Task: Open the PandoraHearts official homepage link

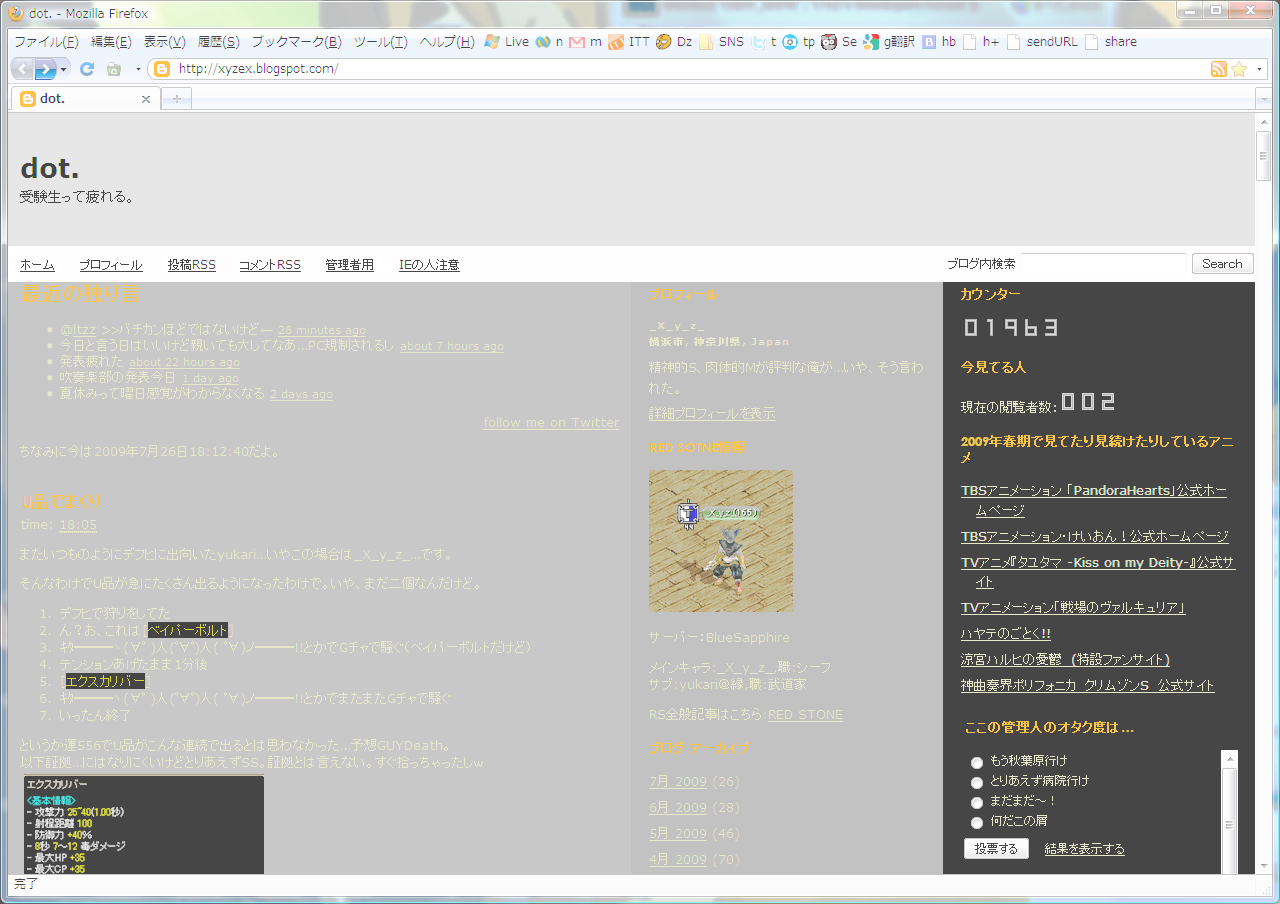Action: pos(1094,500)
